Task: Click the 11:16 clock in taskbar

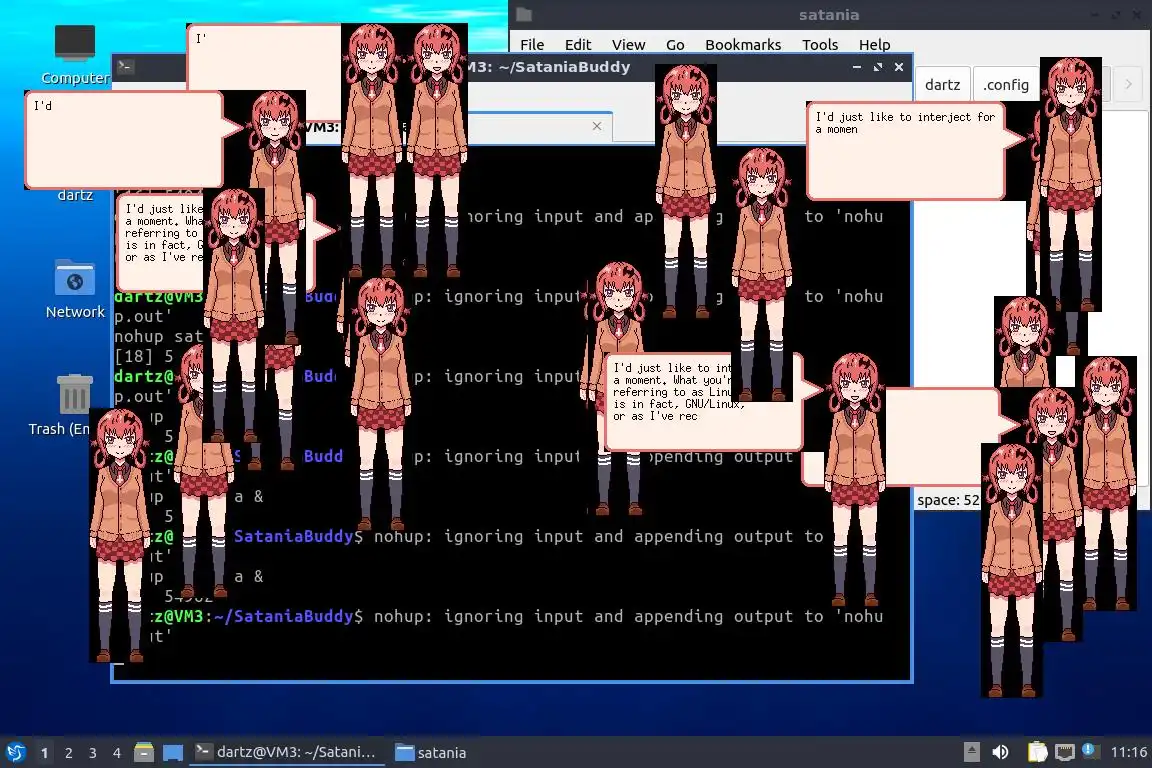Action: 1128,752
